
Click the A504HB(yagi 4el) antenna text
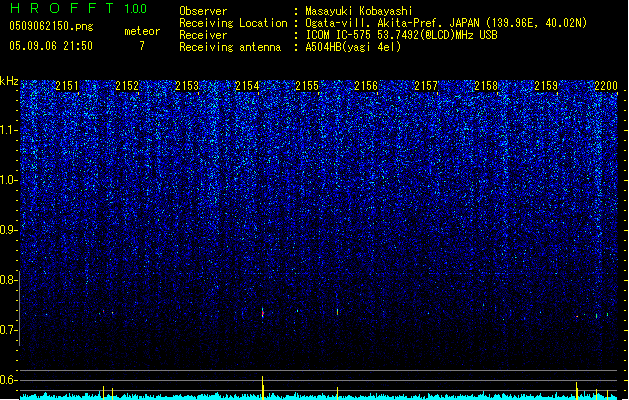pos(353,47)
